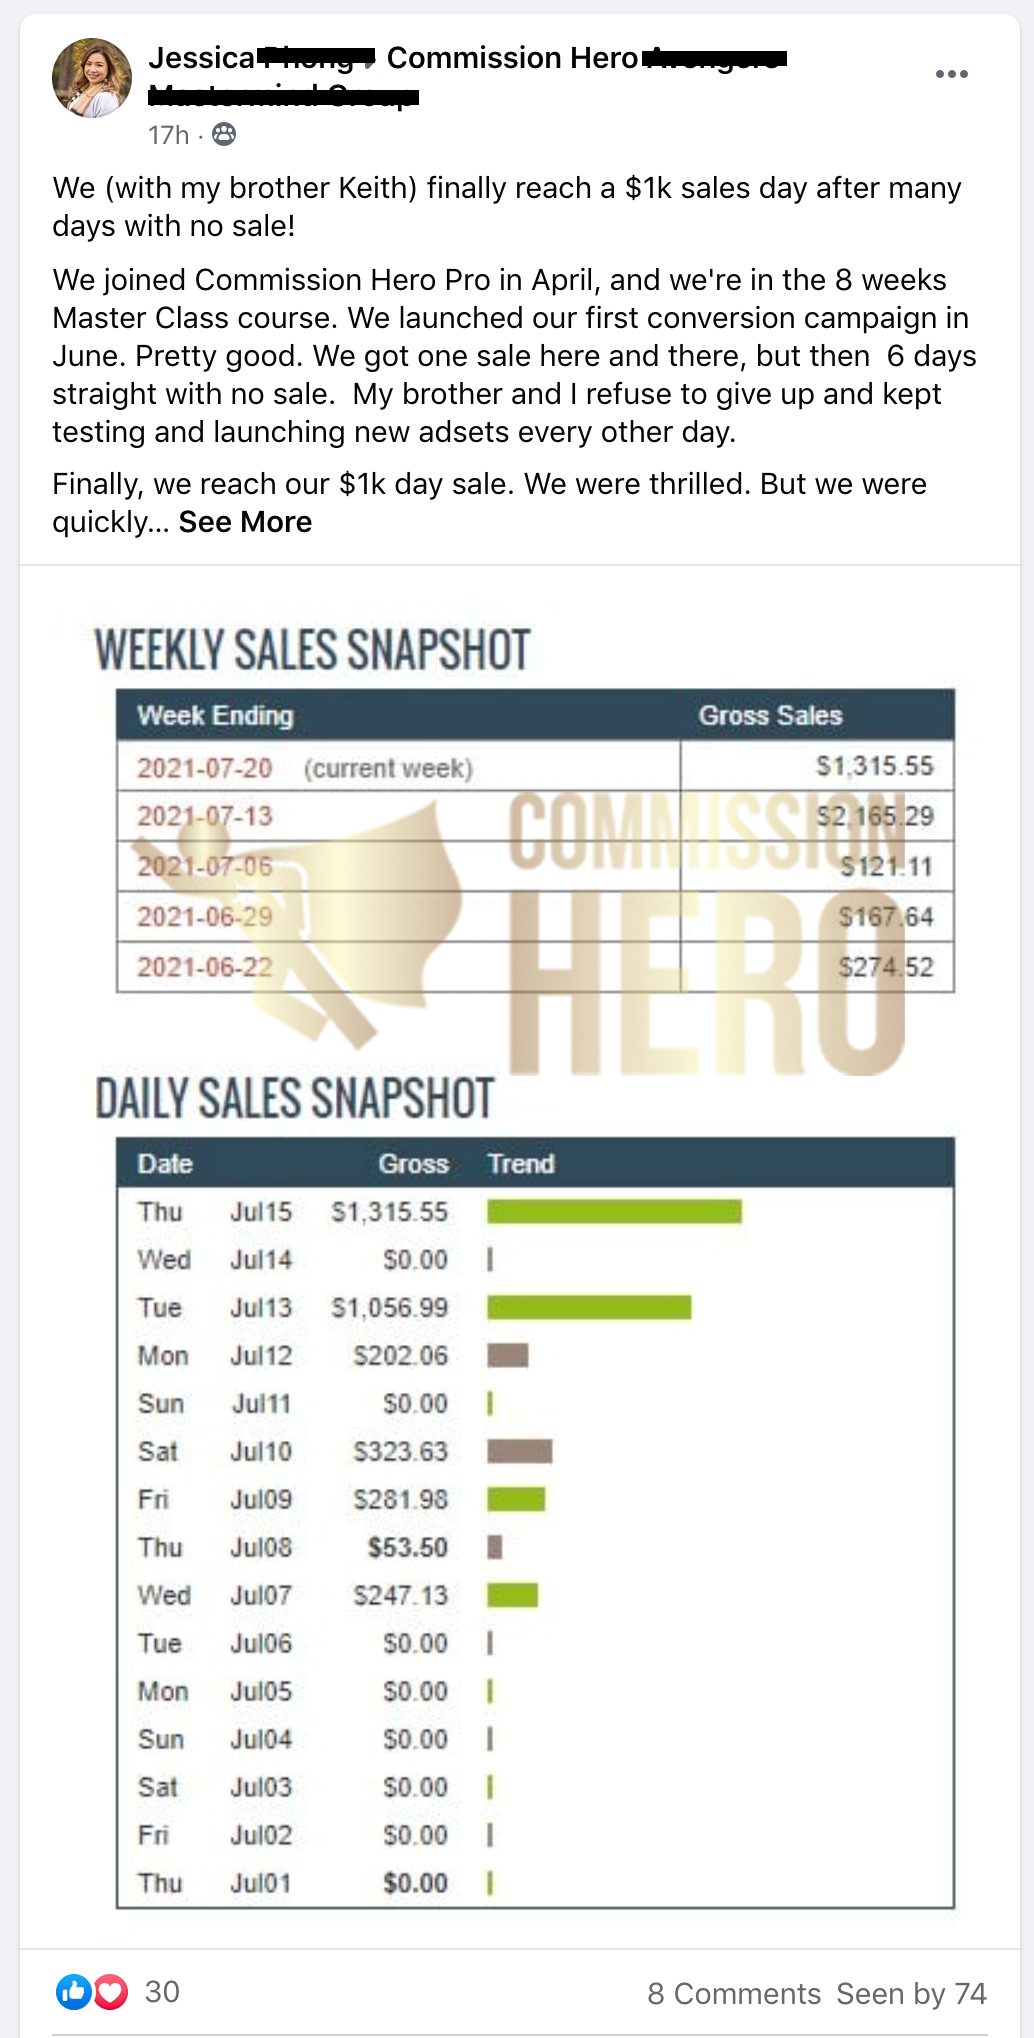This screenshot has height=2038, width=1034.
Task: Click the group privacy icon beside 17h
Action: pos(225,134)
